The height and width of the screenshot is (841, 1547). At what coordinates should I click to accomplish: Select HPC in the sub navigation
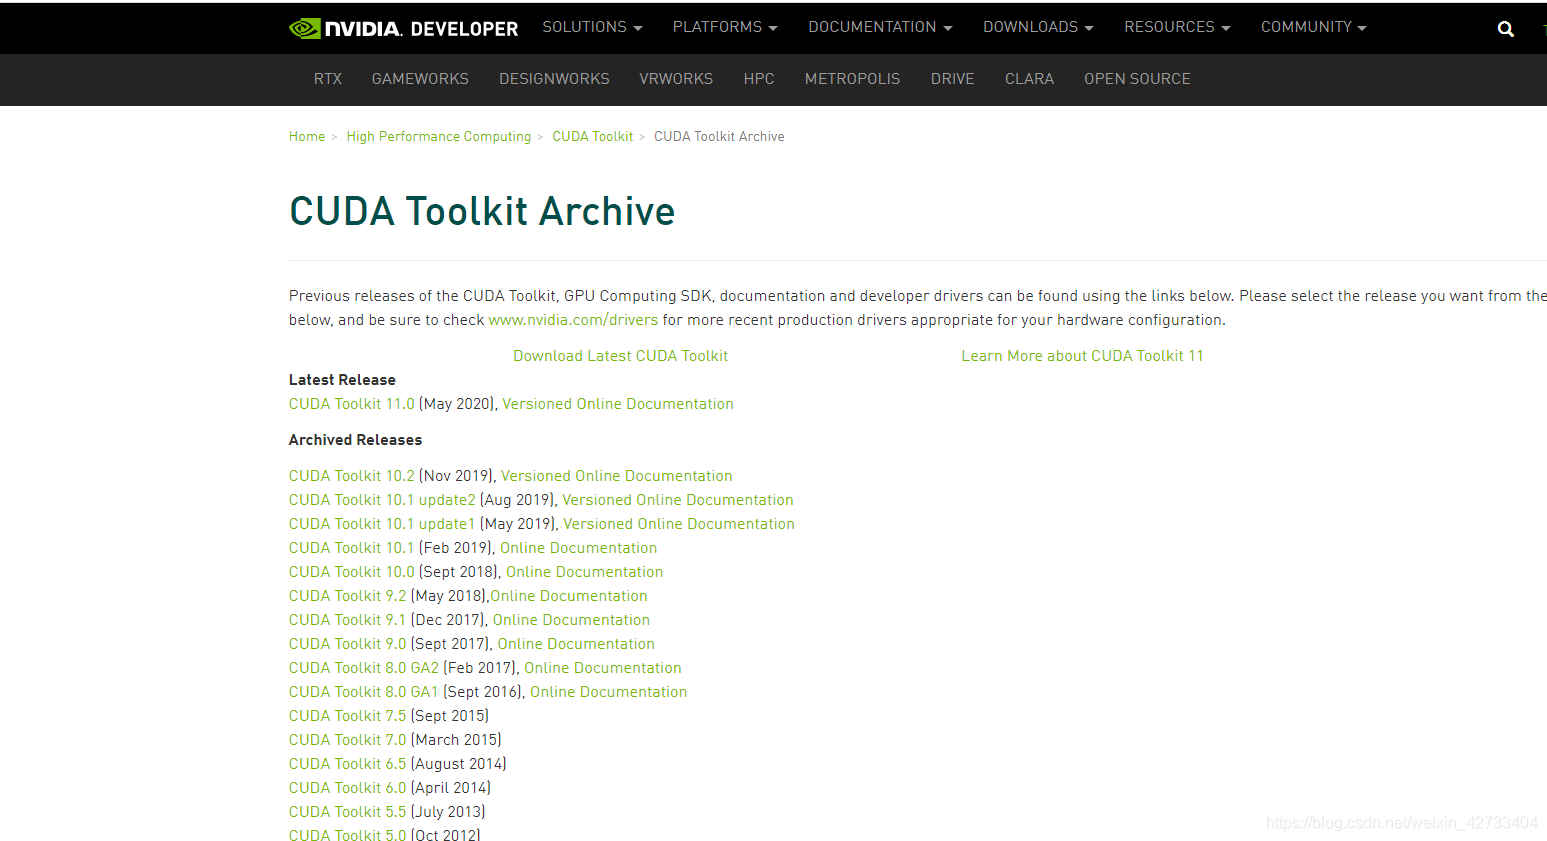pyautogui.click(x=759, y=79)
